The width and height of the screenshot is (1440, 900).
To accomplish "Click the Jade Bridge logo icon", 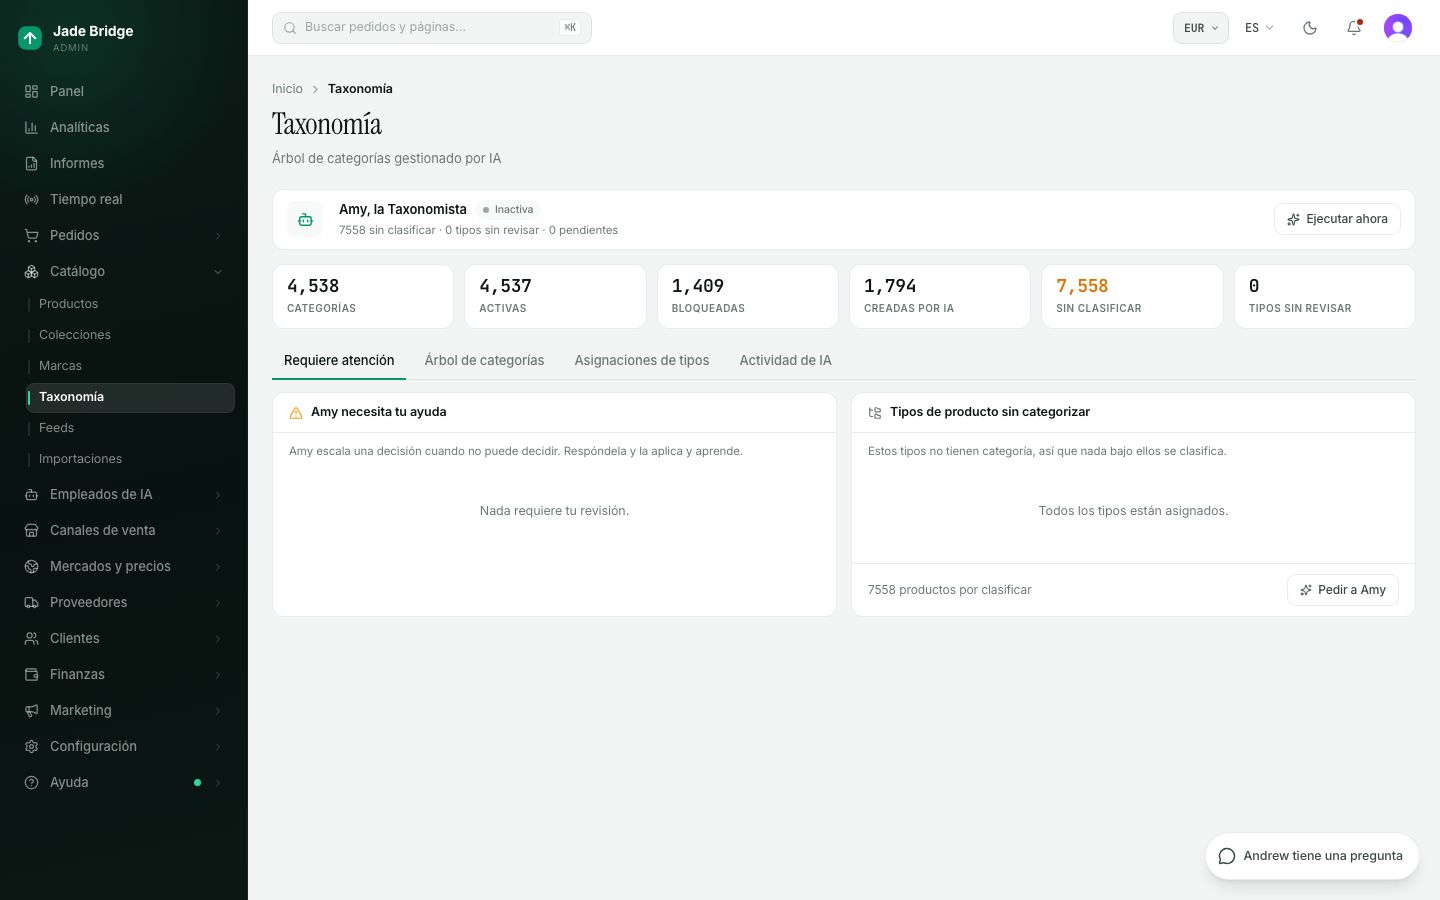I will tap(30, 38).
